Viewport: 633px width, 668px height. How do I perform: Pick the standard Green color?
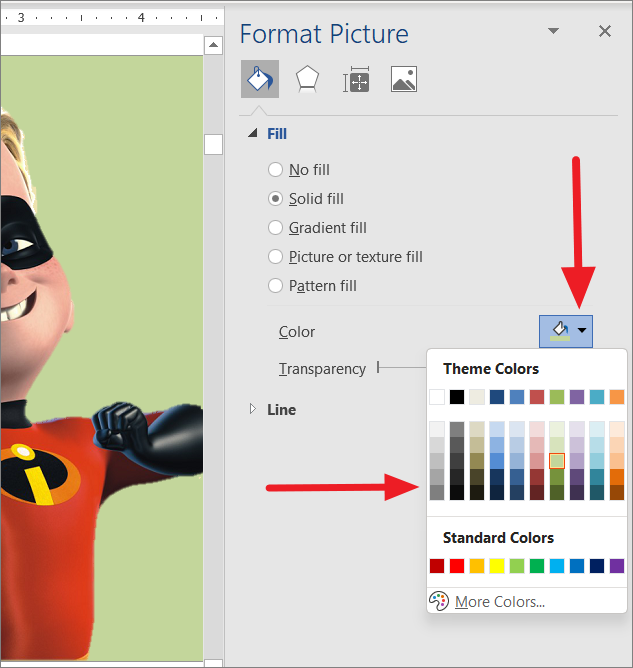click(x=537, y=566)
